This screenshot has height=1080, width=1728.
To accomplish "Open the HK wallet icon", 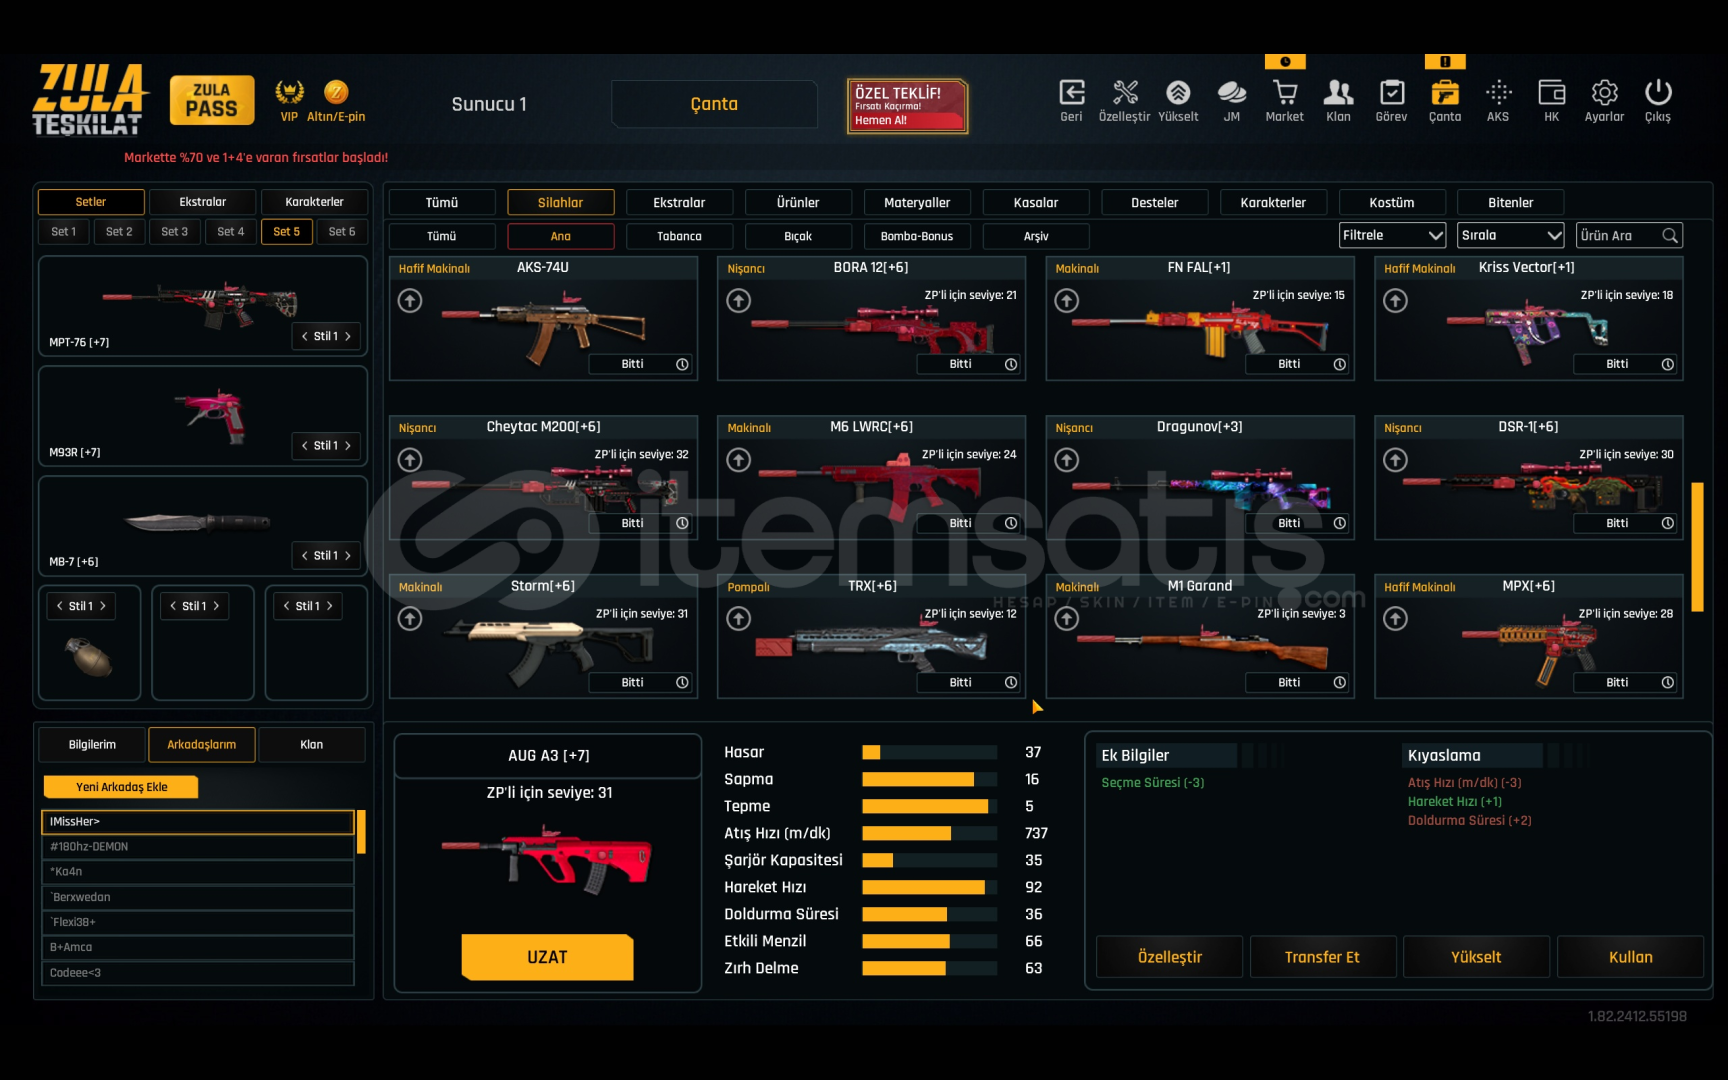I will click(1552, 93).
